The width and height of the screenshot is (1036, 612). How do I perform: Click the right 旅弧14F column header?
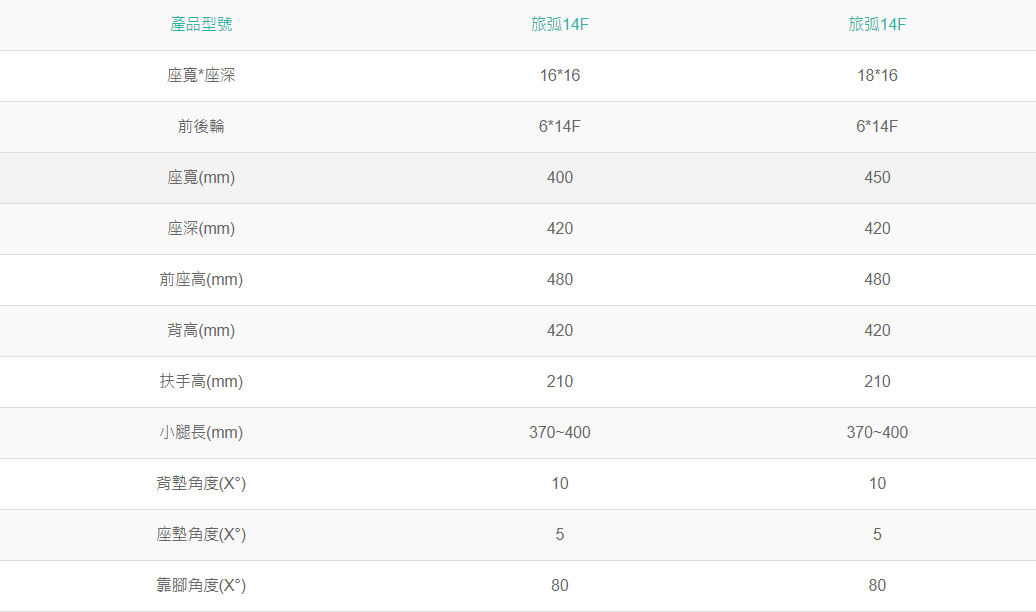(x=877, y=24)
